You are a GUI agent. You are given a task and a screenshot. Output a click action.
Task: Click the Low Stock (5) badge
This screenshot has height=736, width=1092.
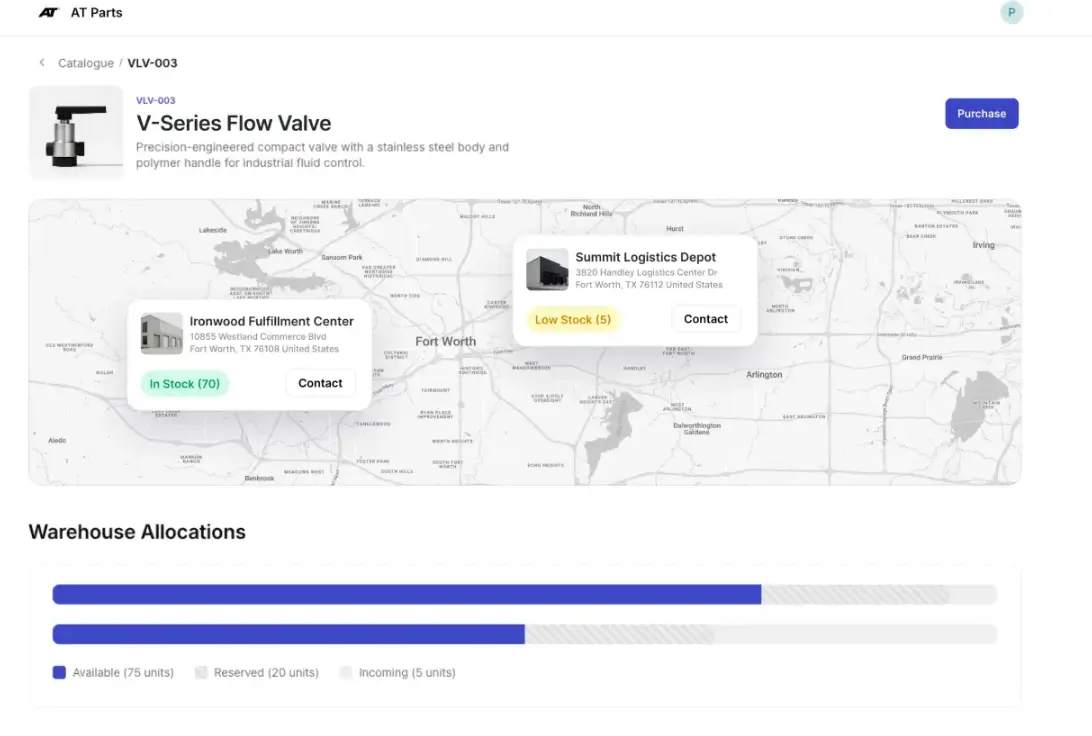click(x=572, y=320)
